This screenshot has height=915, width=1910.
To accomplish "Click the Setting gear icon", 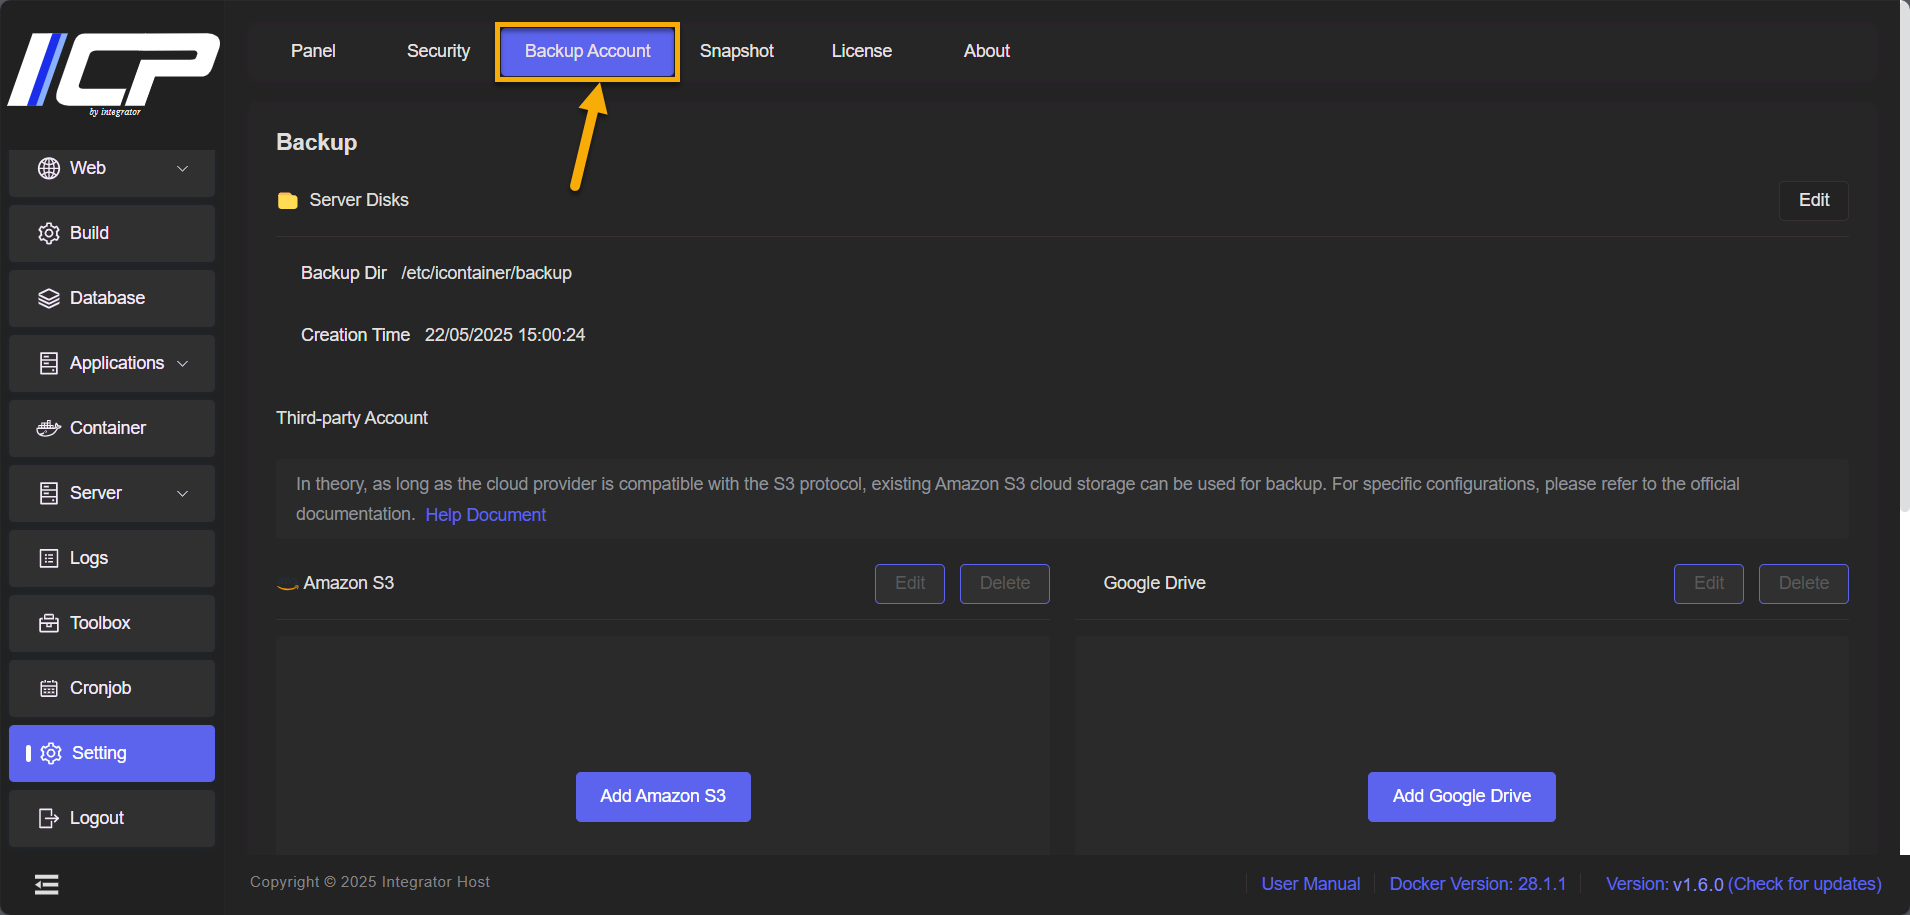I will (x=51, y=753).
